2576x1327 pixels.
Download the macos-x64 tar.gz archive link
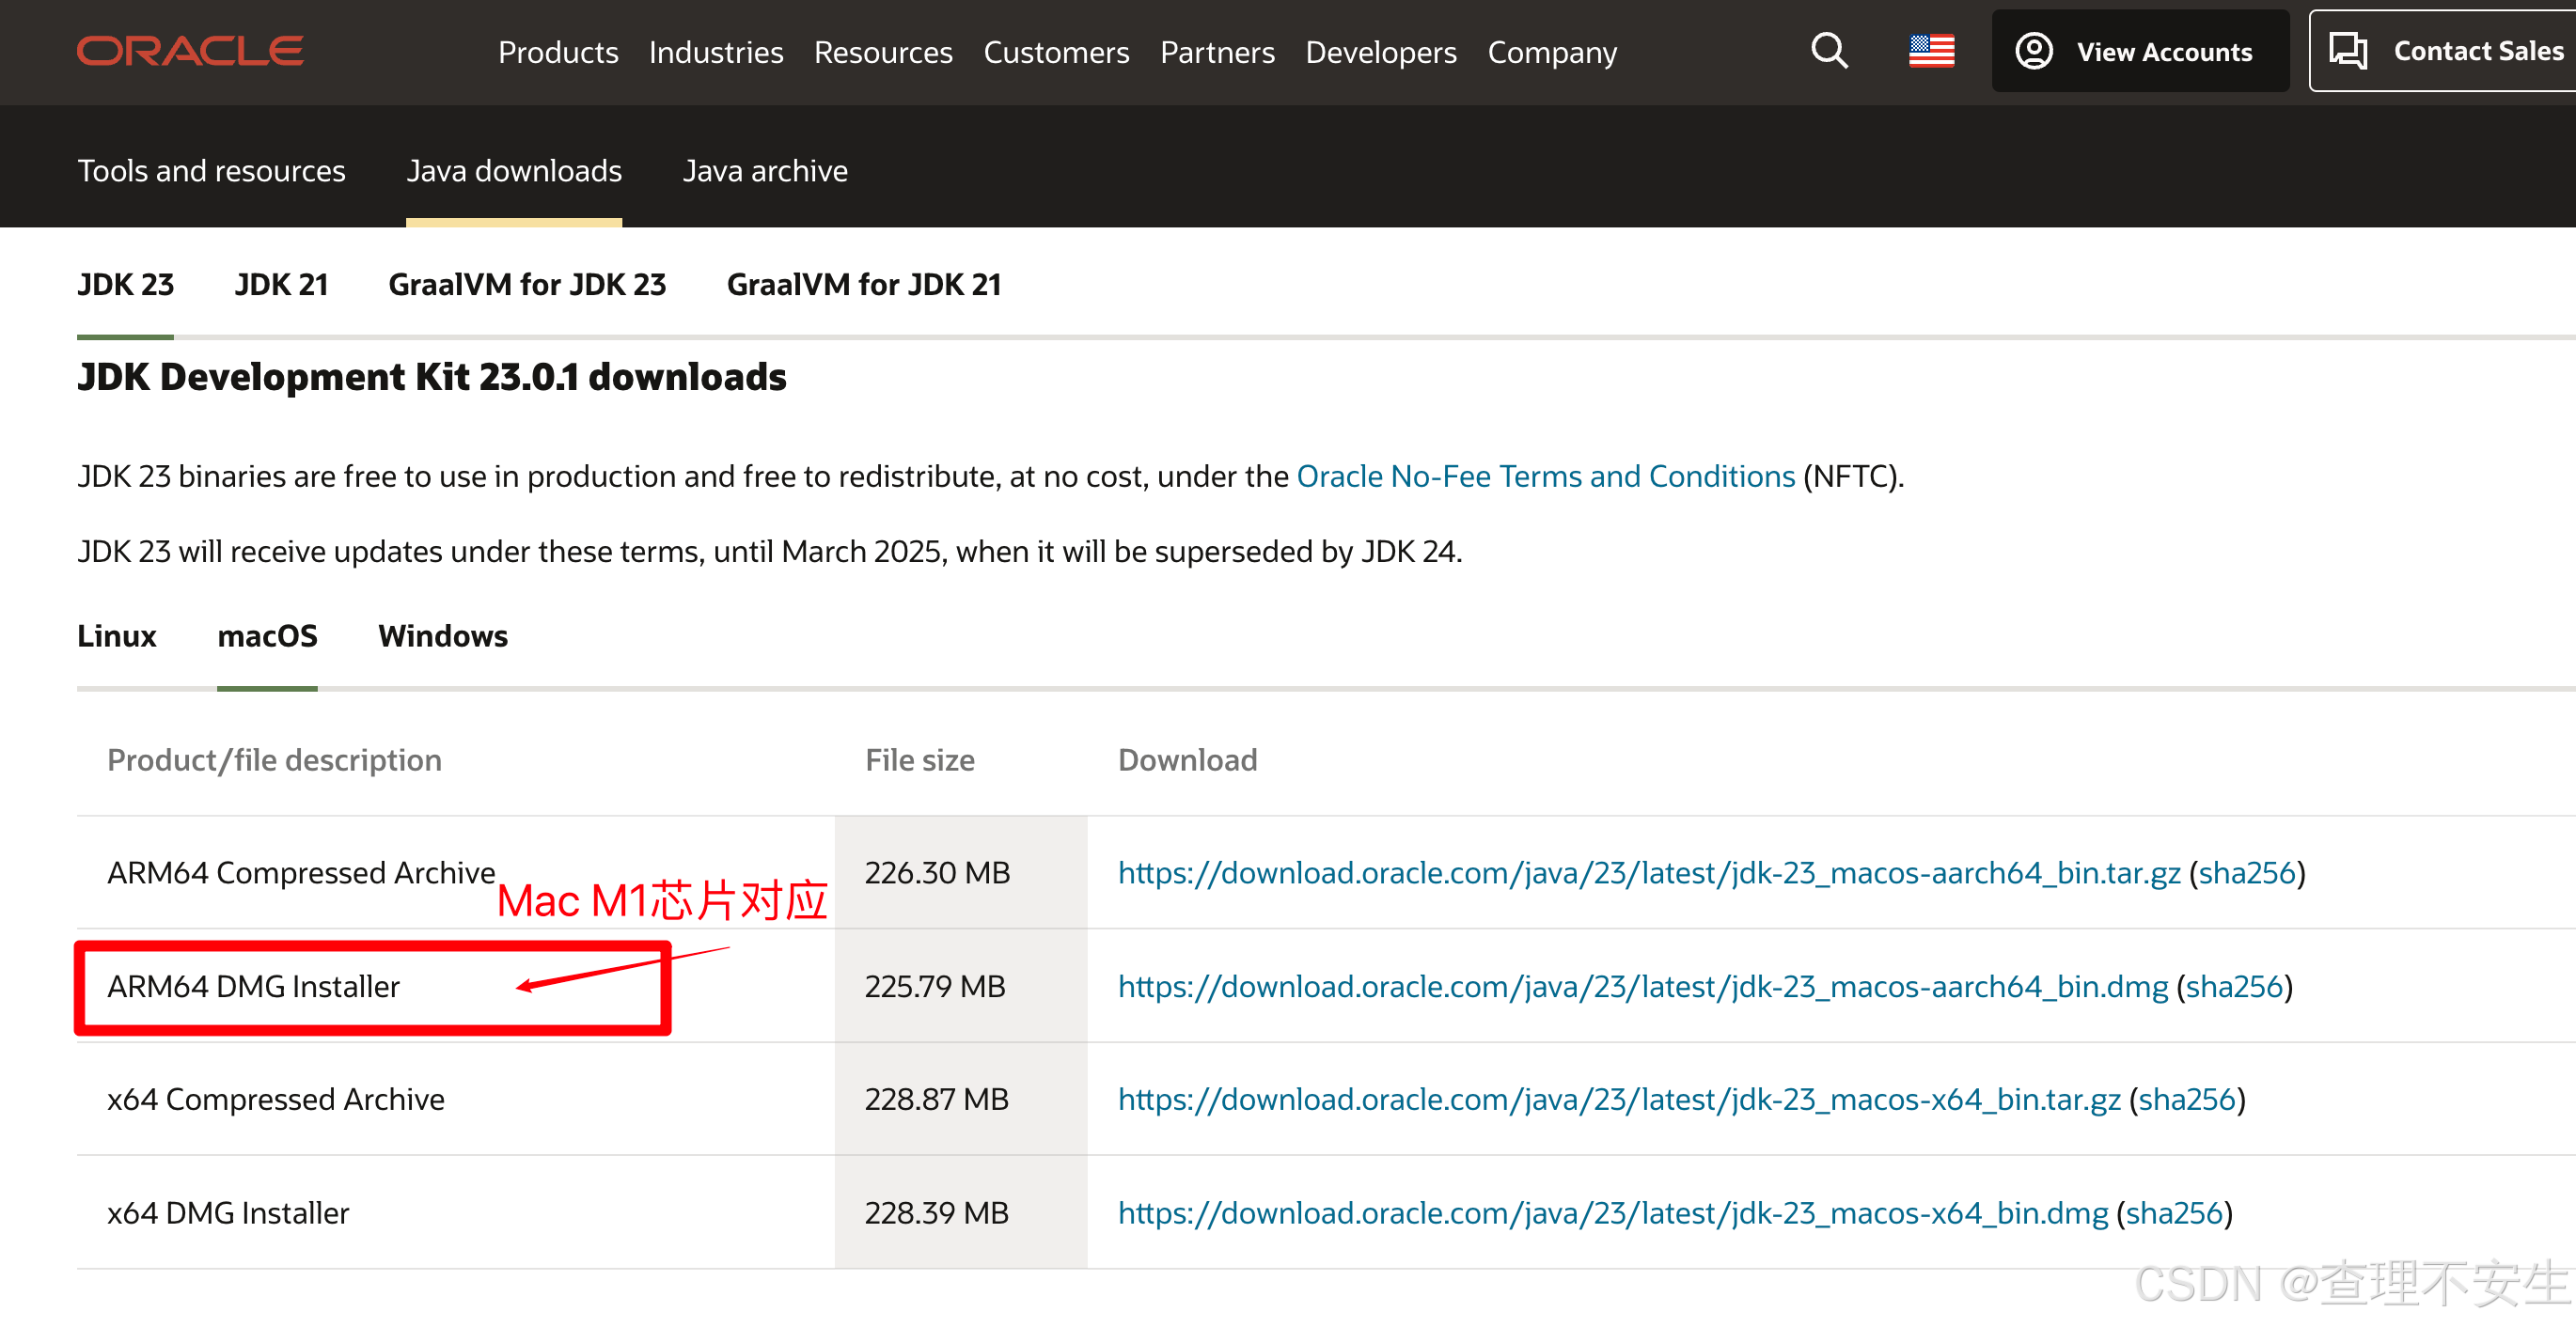pos(1619,1099)
